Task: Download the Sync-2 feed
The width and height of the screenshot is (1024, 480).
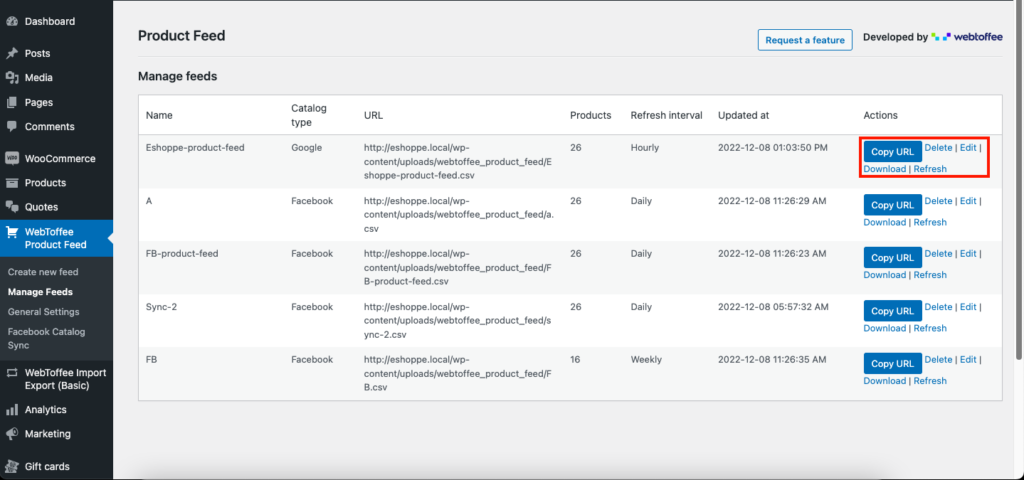Action: coord(884,328)
